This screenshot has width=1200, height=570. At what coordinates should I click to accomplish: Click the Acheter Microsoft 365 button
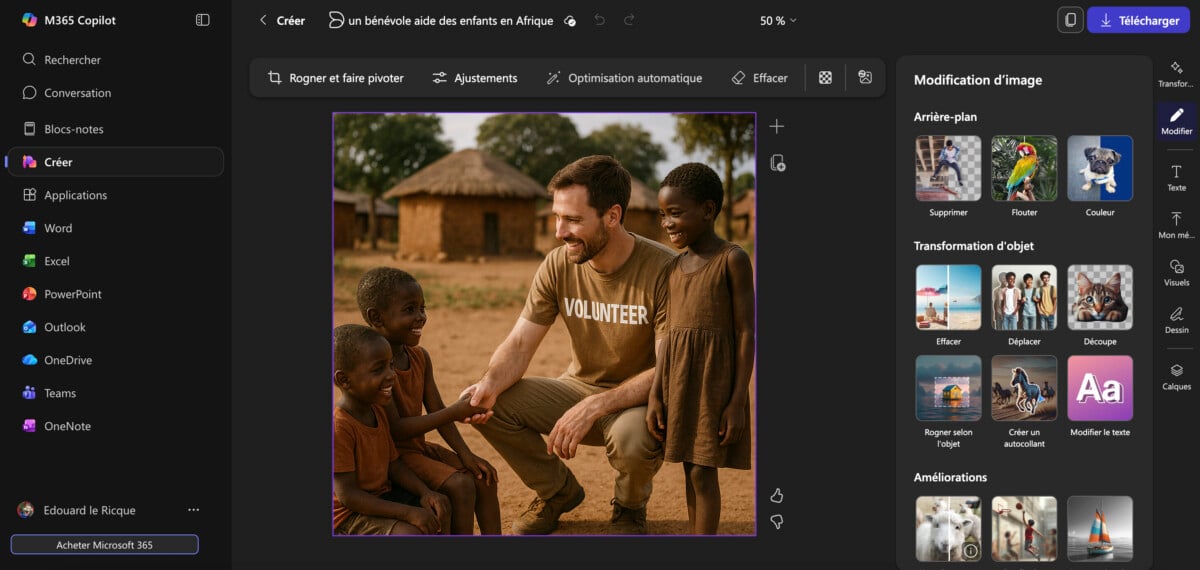tap(104, 545)
